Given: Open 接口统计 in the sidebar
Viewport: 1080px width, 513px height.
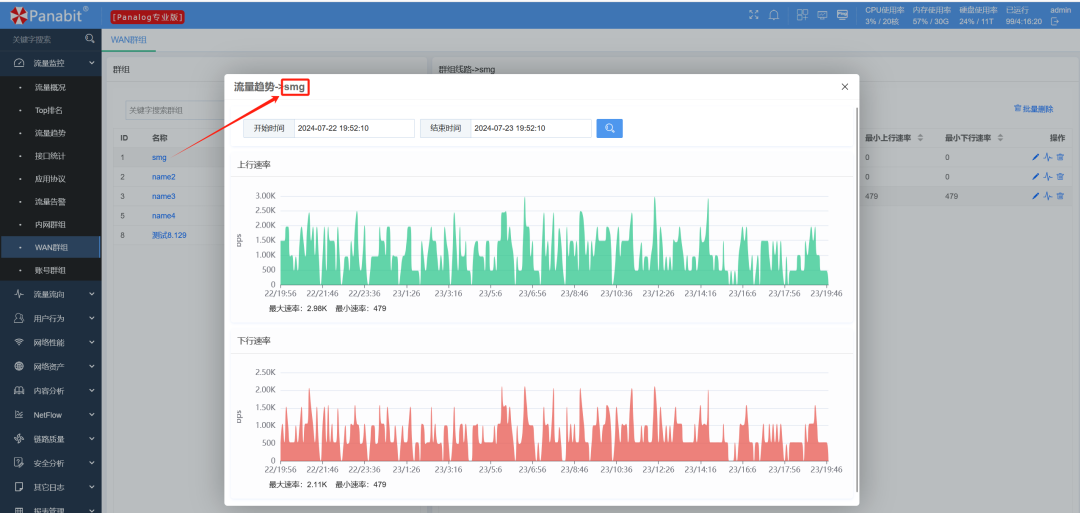Looking at the screenshot, I should (x=50, y=156).
